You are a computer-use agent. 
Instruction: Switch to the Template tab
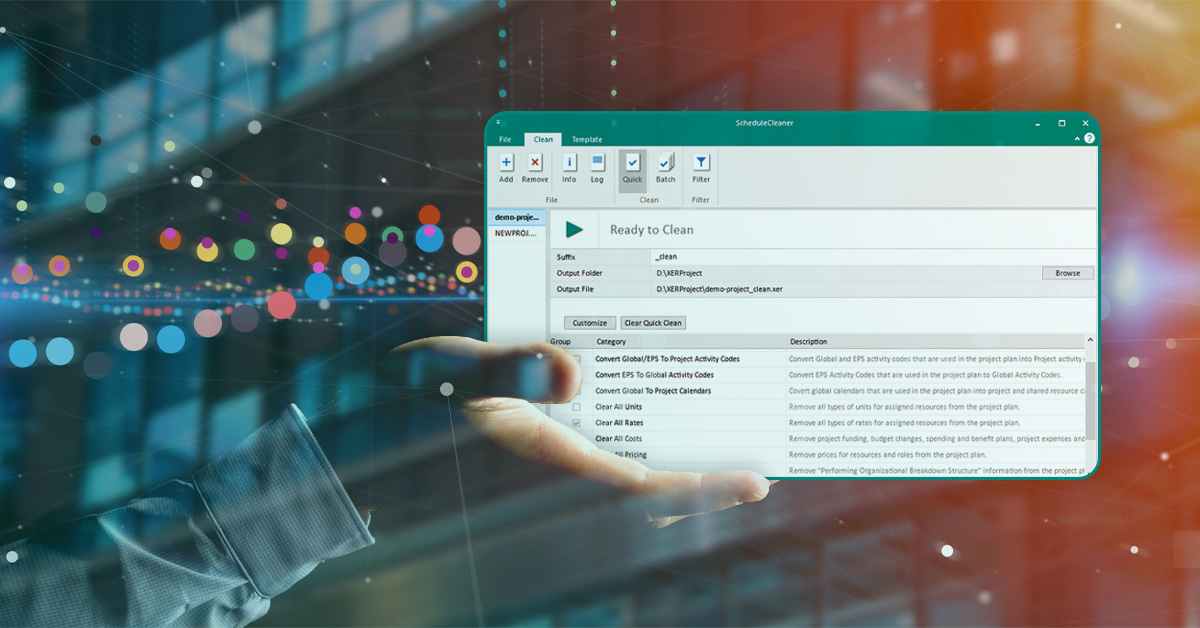586,139
